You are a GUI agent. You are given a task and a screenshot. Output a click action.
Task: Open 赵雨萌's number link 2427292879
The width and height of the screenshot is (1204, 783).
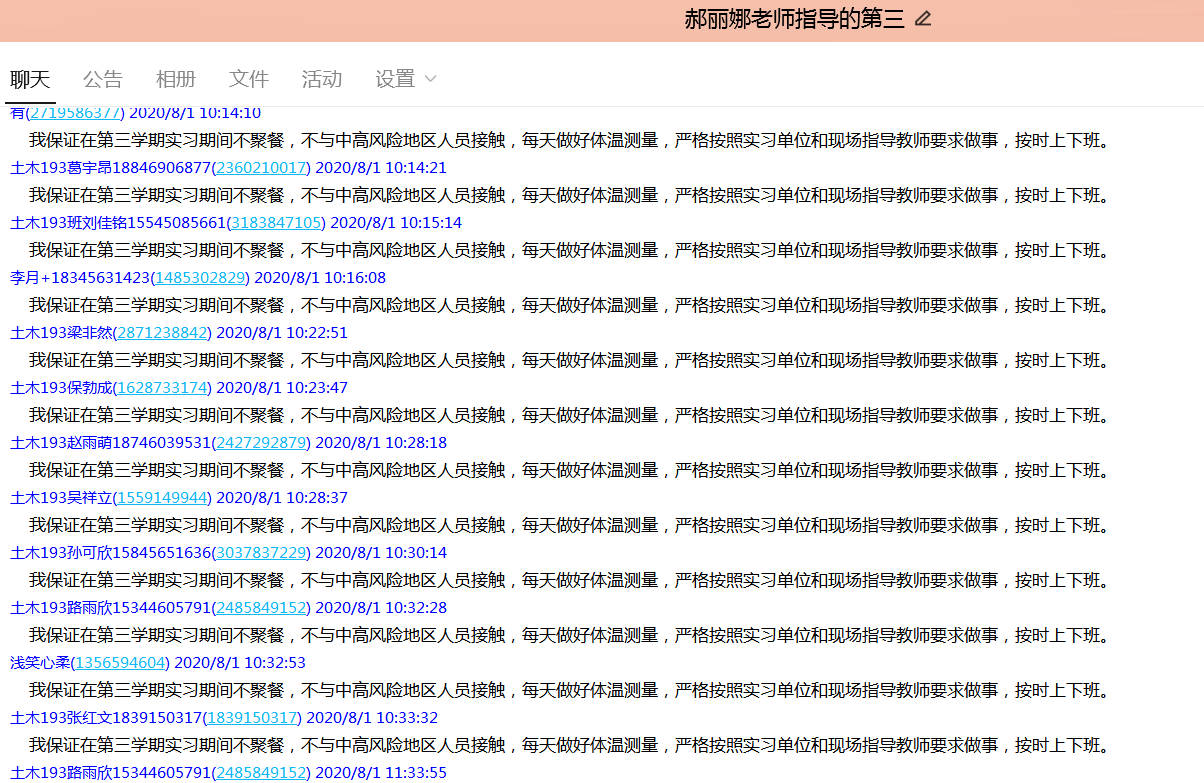[x=261, y=443]
